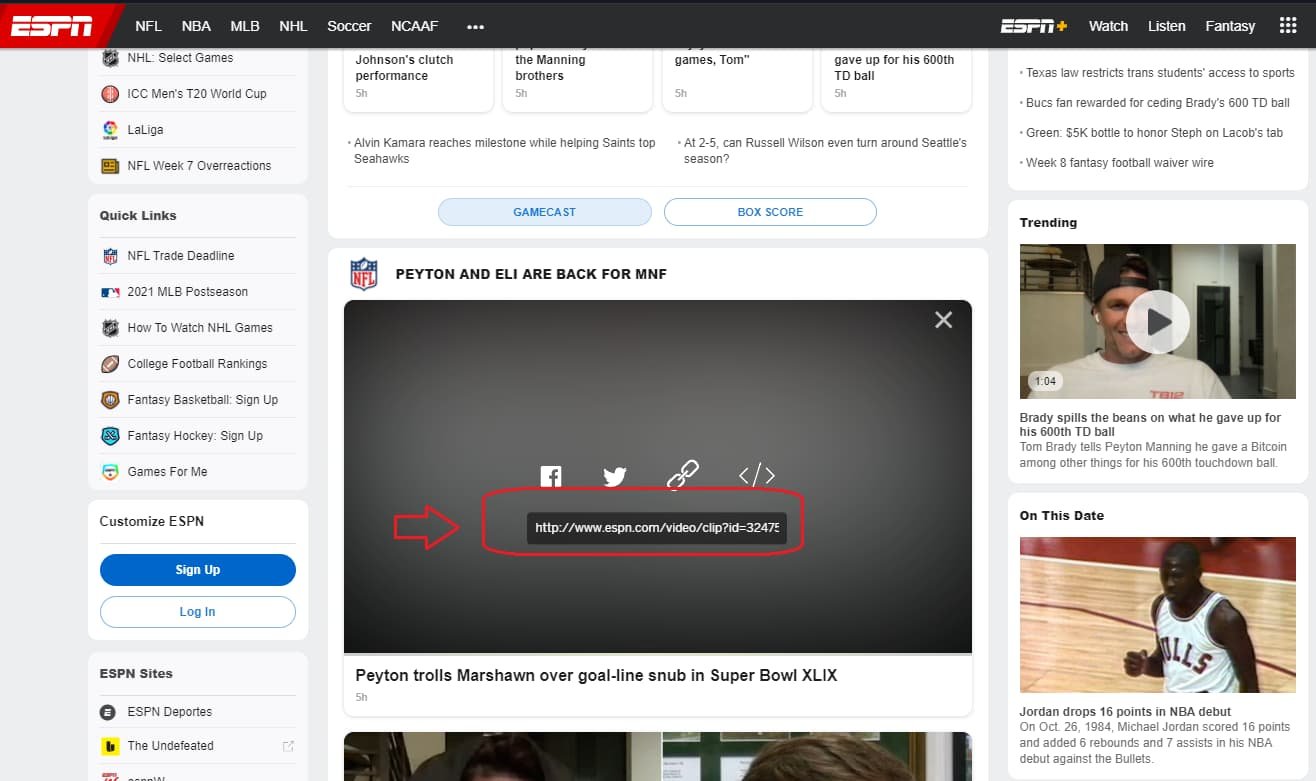Click the copy link chain icon
Screen dimensions: 1316x781
pos(682,475)
